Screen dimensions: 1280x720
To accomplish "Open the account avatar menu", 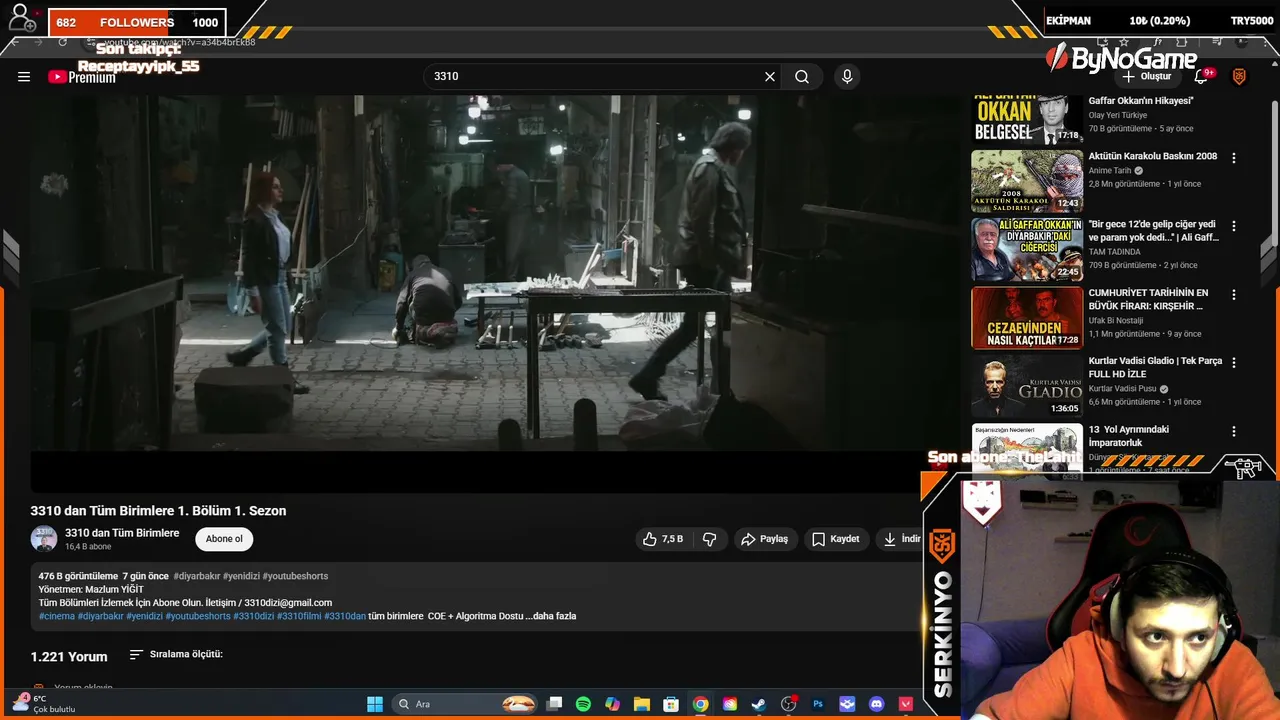I will (1239, 77).
